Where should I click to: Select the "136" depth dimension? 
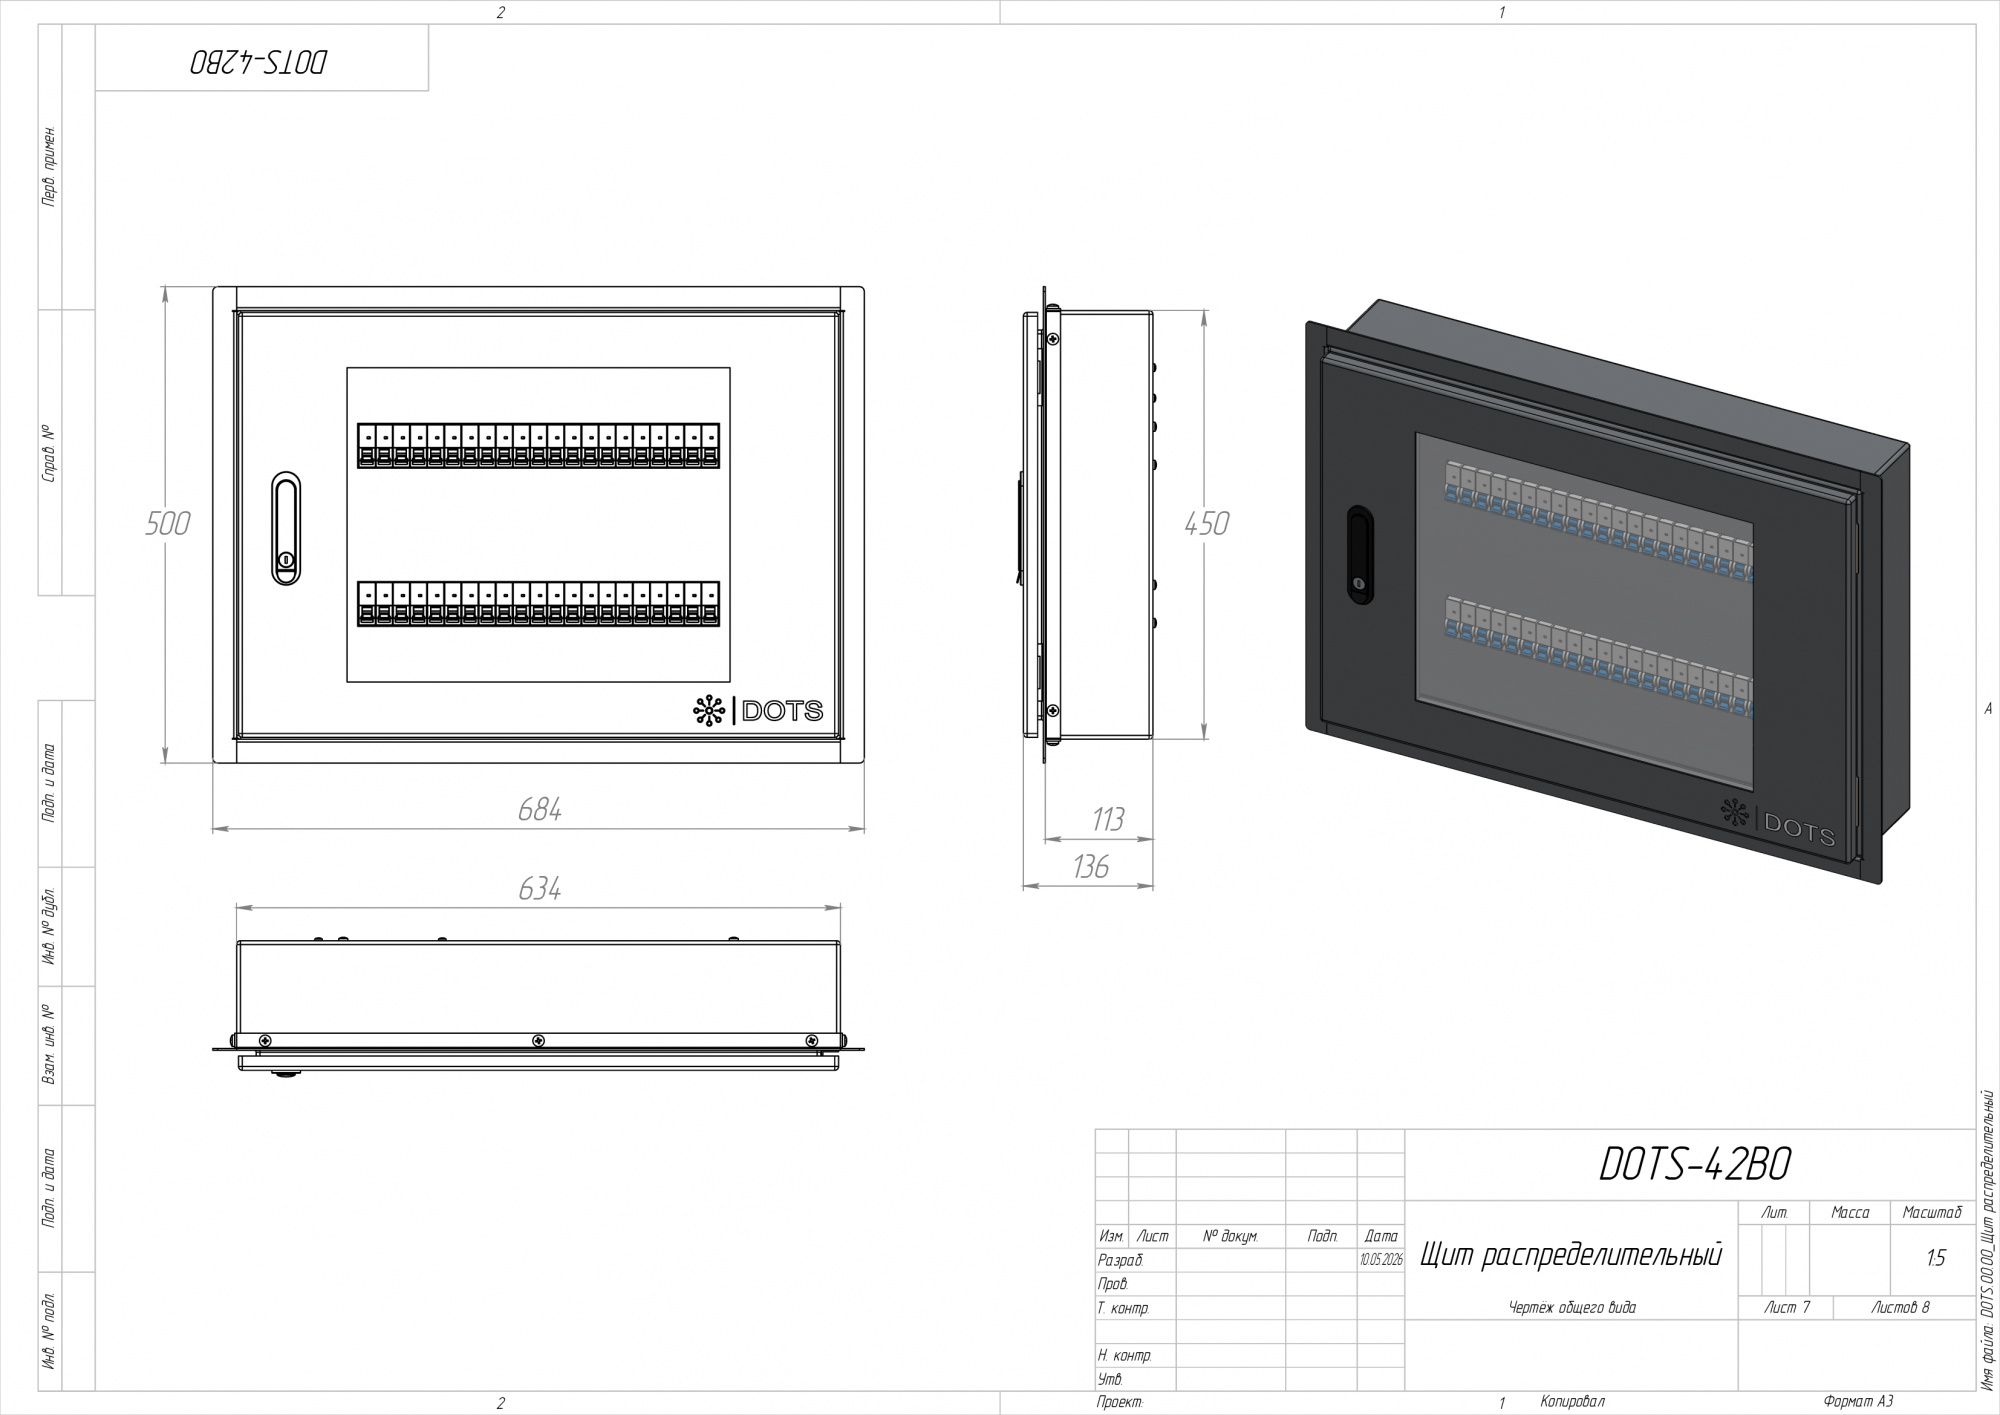pos(1090,867)
